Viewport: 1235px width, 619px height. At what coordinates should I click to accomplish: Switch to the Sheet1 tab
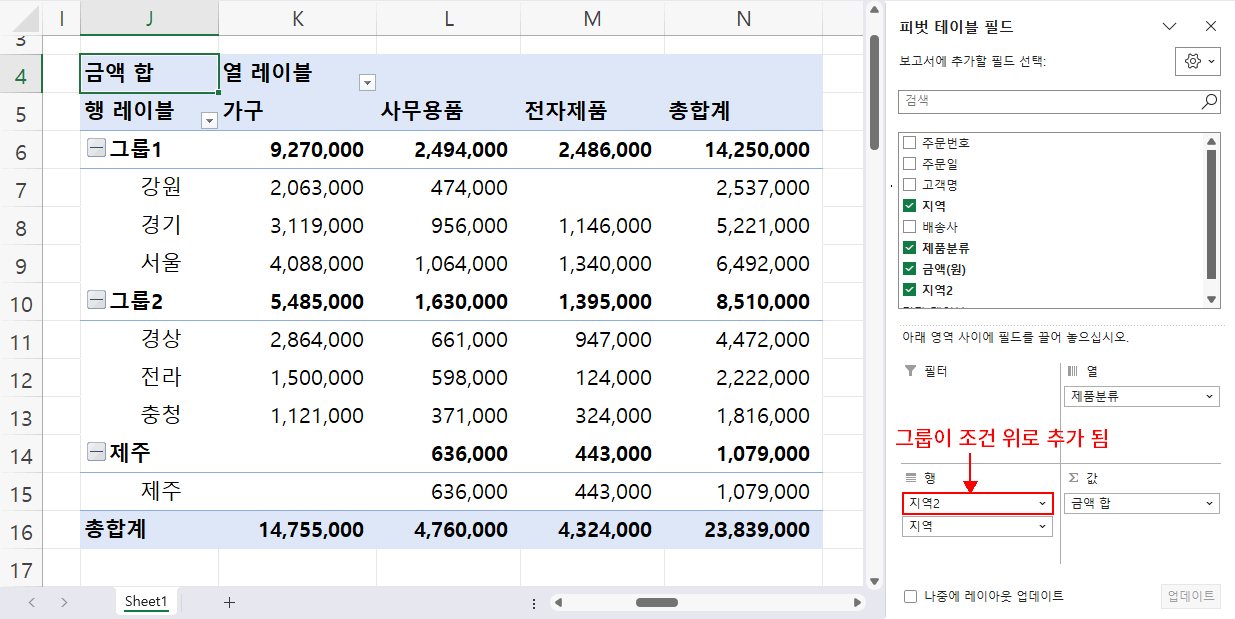pos(146,603)
